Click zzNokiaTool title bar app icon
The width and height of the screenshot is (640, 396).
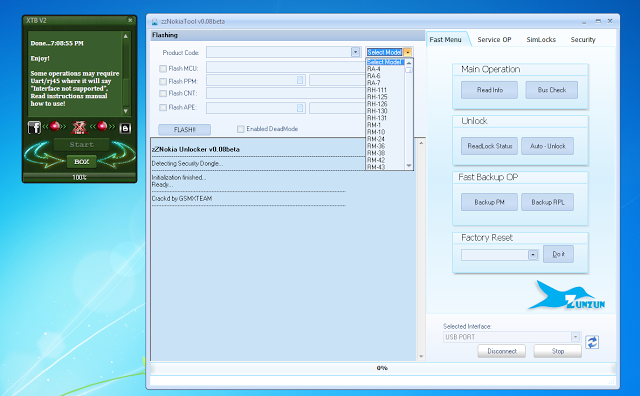pyautogui.click(x=155, y=22)
